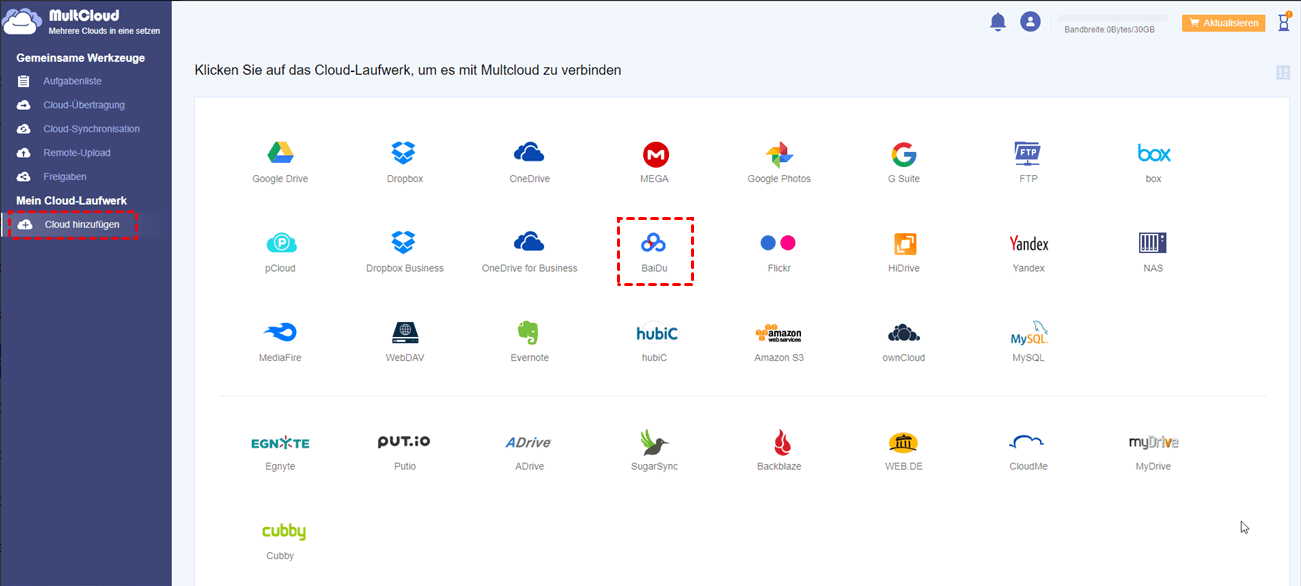Open the user account avatar menu
The image size is (1301, 586).
pyautogui.click(x=1030, y=21)
